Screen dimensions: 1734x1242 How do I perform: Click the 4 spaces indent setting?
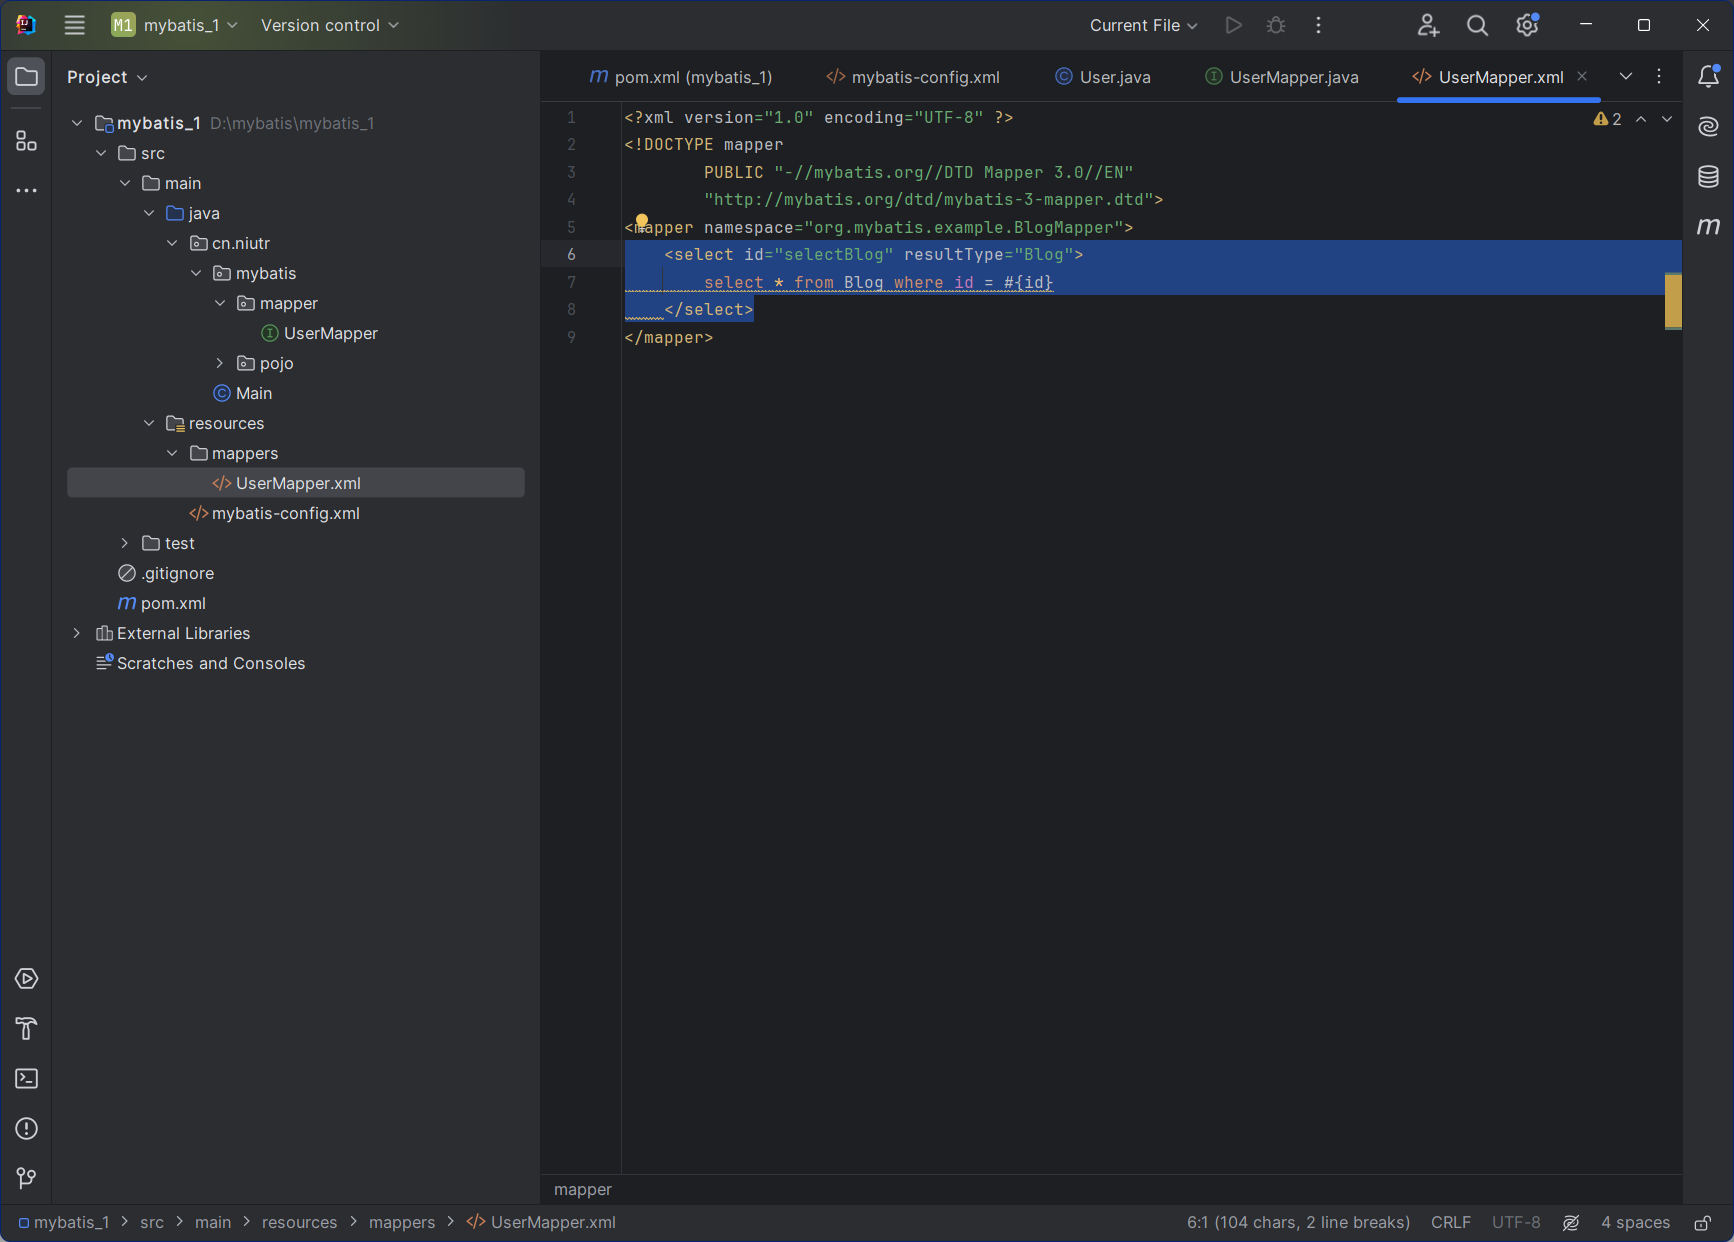pyautogui.click(x=1635, y=1223)
